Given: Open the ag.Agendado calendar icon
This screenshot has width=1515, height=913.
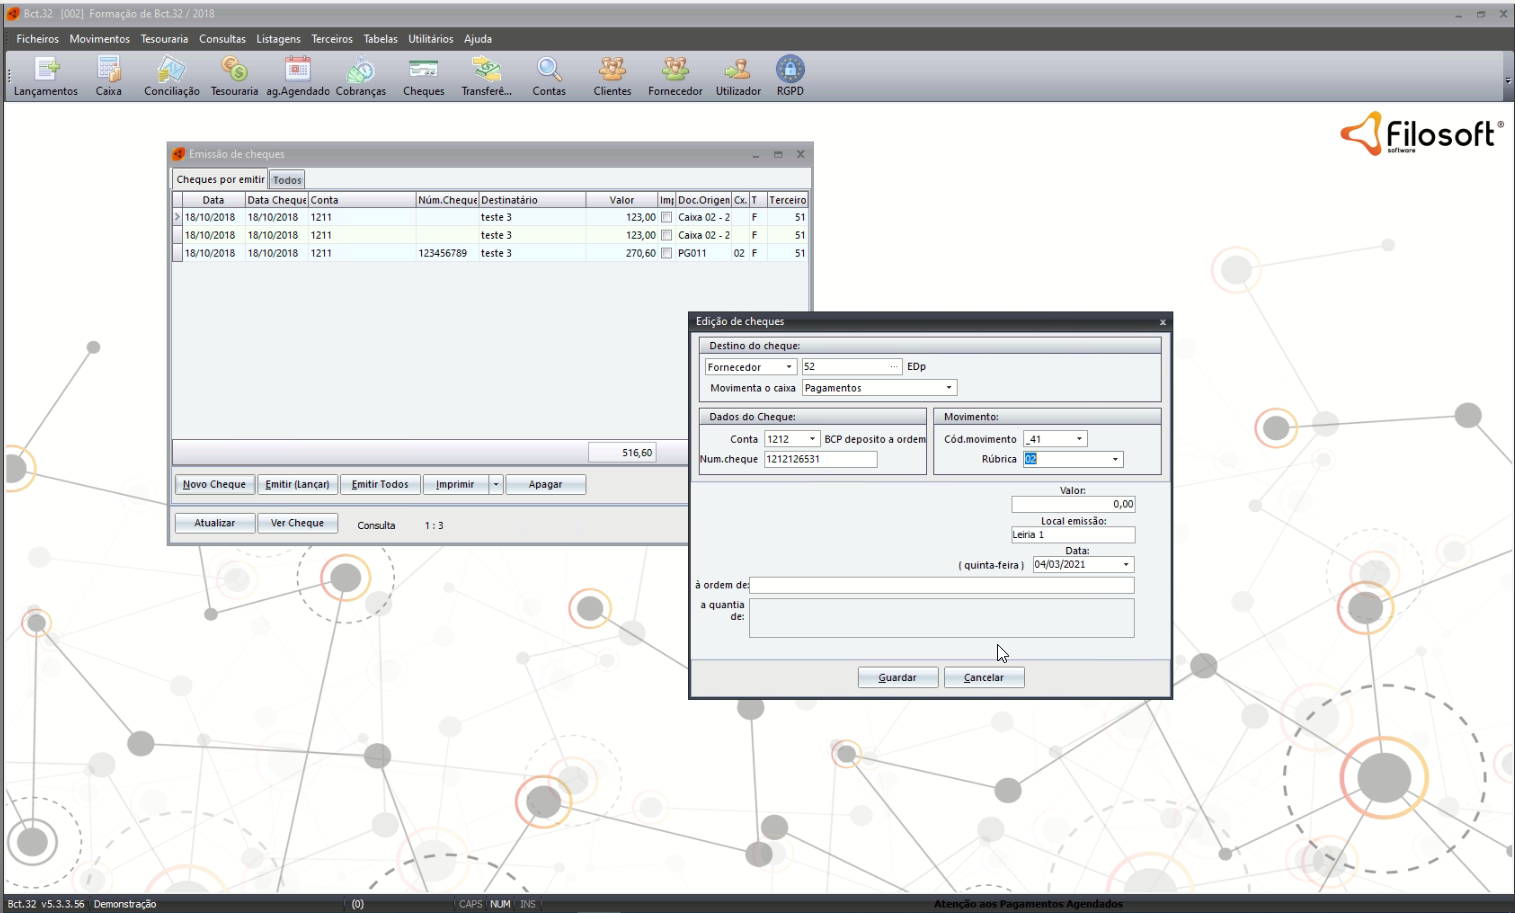Looking at the screenshot, I should (297, 70).
